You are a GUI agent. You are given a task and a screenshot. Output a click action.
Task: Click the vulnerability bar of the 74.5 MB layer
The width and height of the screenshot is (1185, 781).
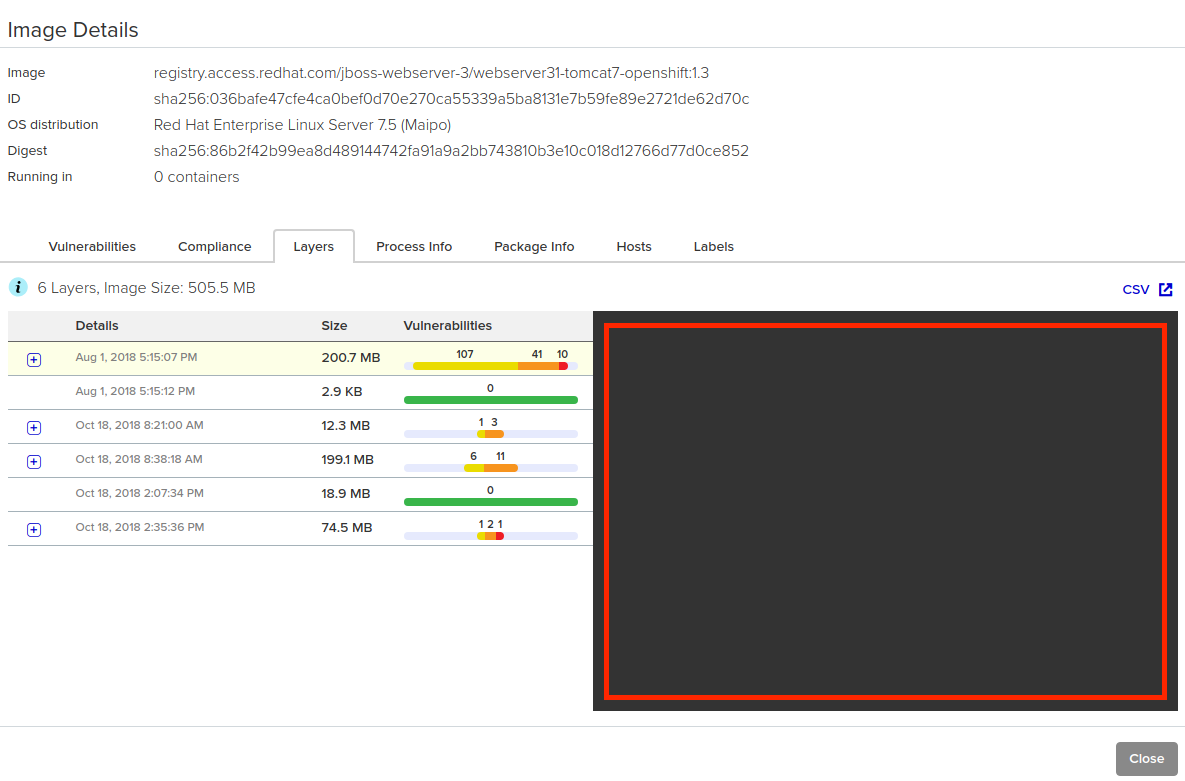tap(491, 536)
